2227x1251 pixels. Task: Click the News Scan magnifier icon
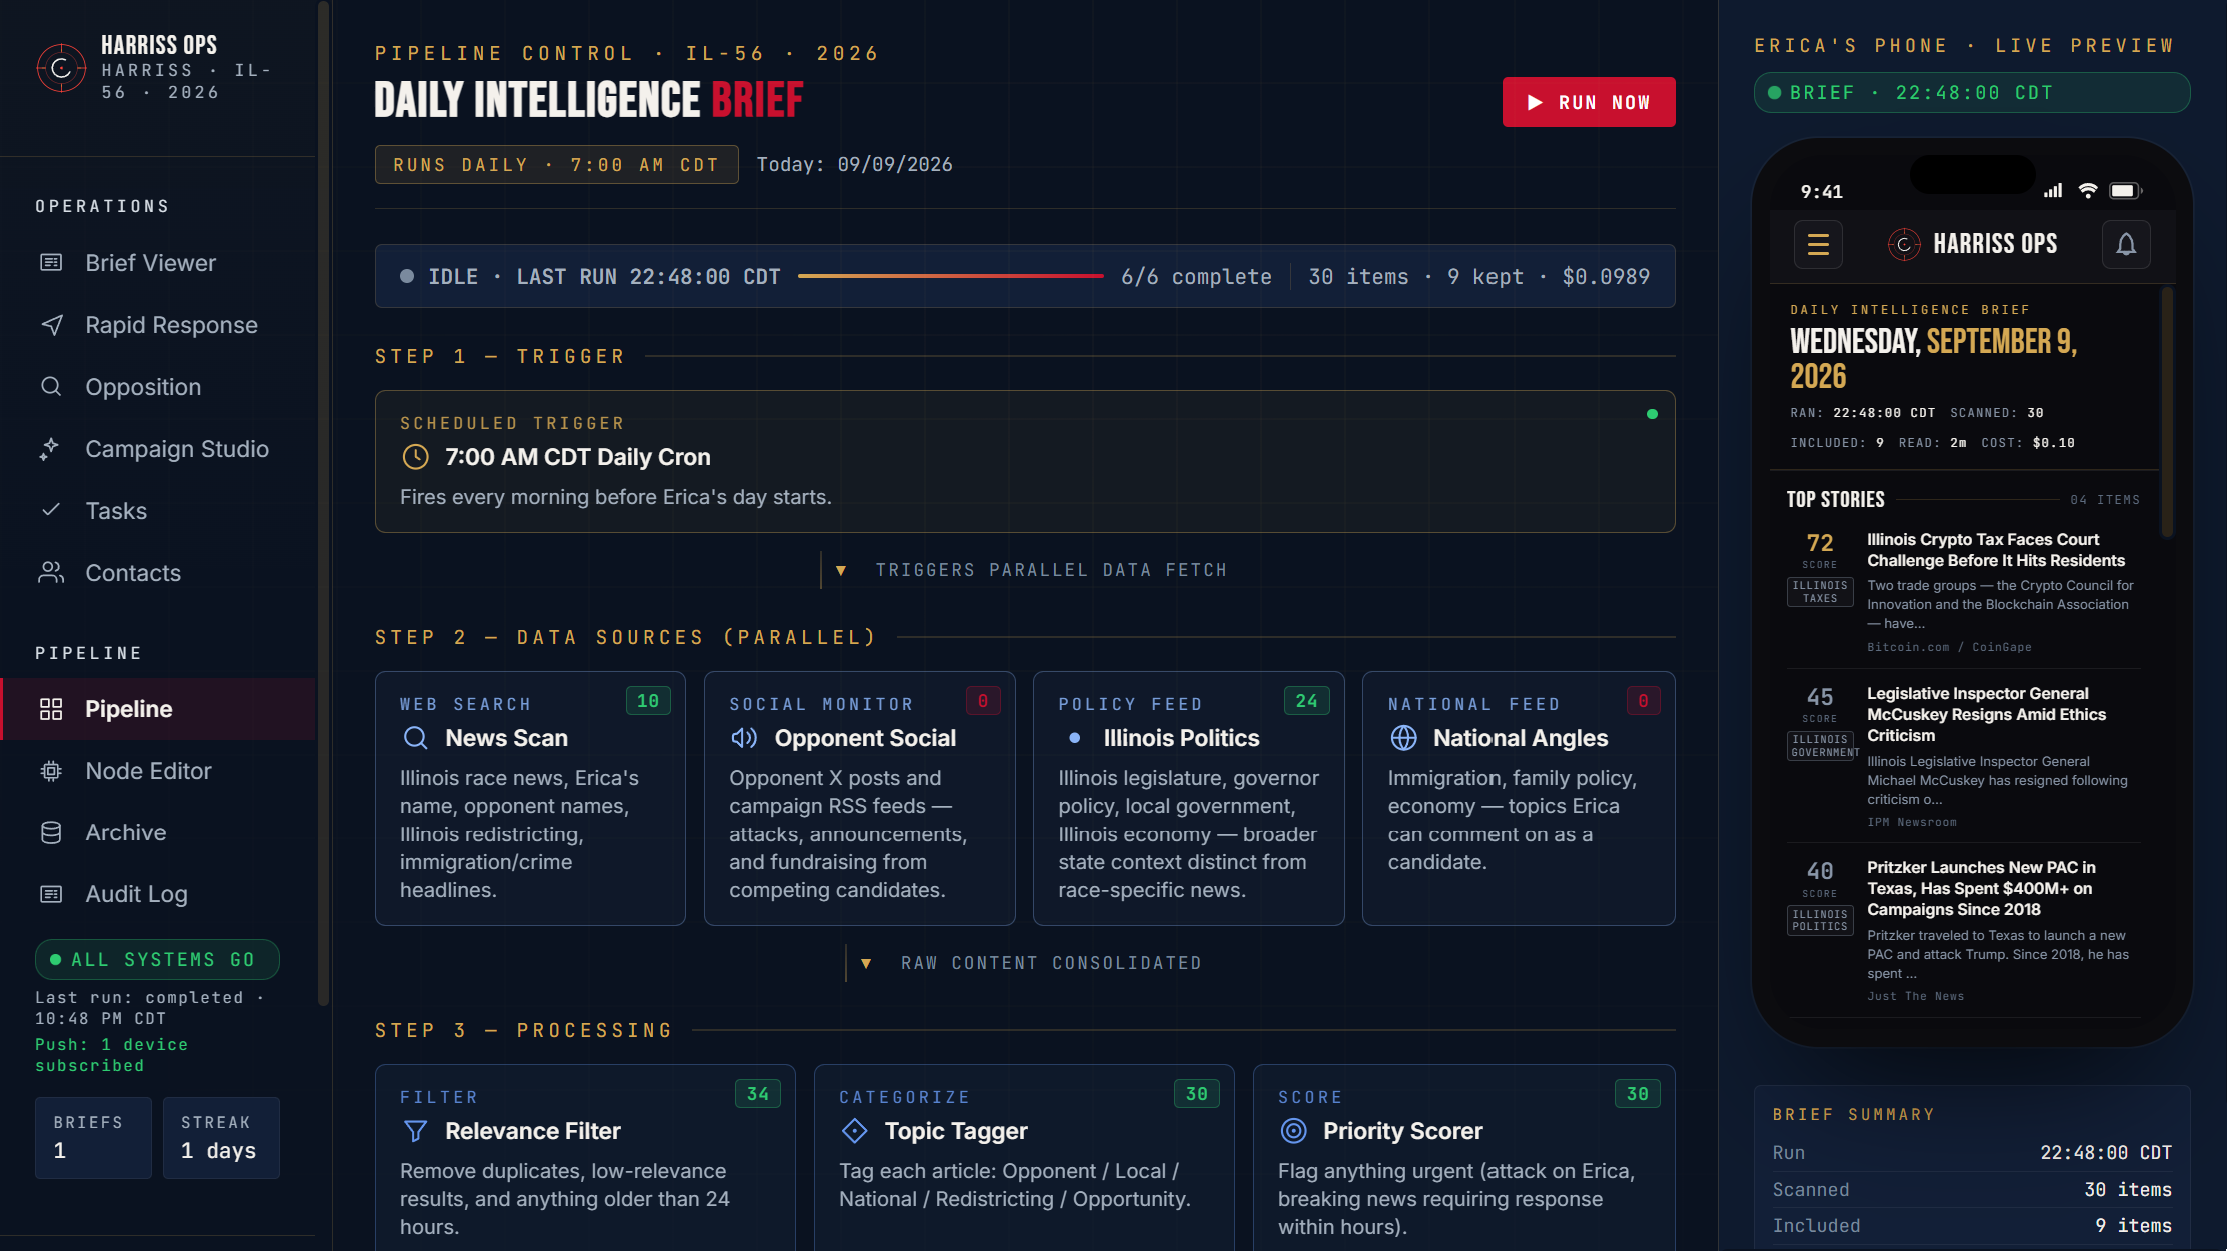pyautogui.click(x=416, y=738)
